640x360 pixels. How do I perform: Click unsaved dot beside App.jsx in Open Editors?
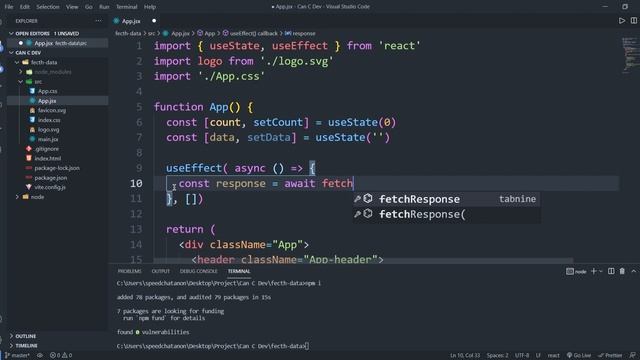coord(21,43)
